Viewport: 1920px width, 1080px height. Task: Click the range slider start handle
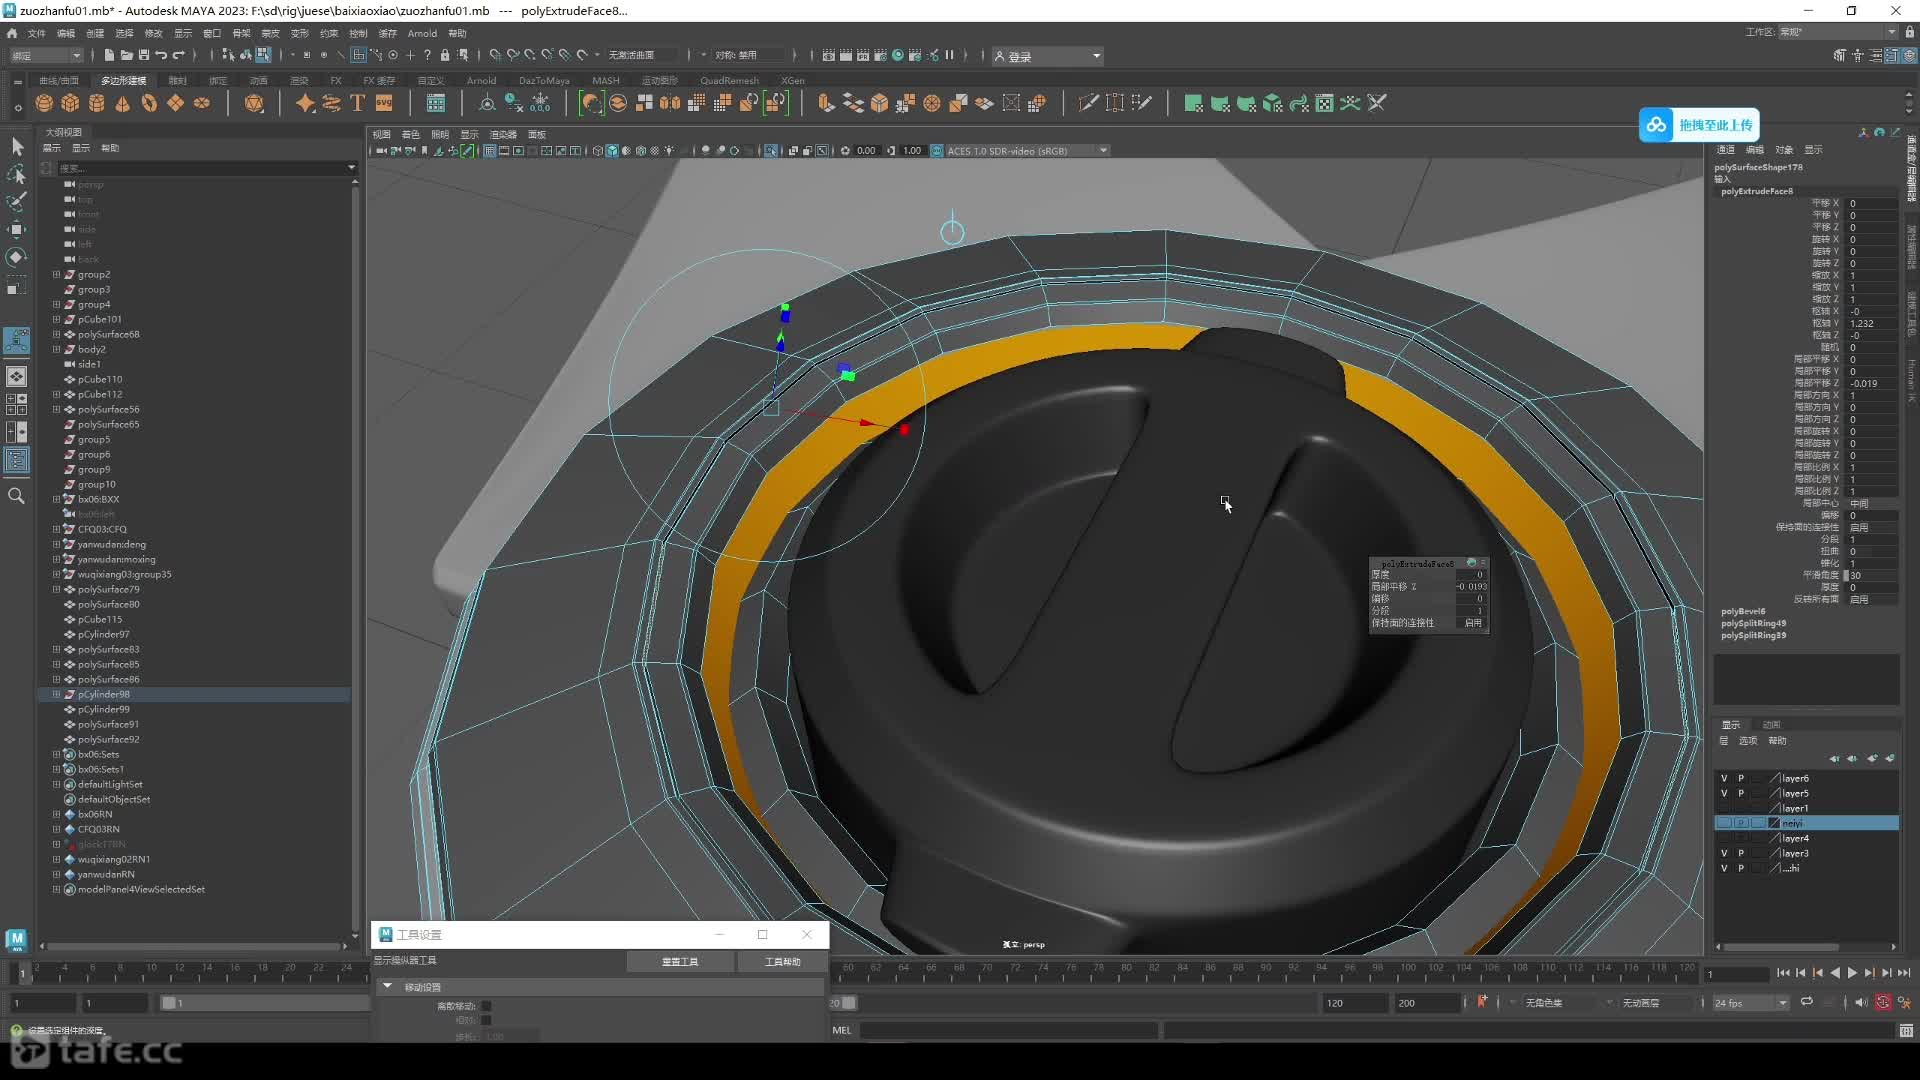[168, 1002]
